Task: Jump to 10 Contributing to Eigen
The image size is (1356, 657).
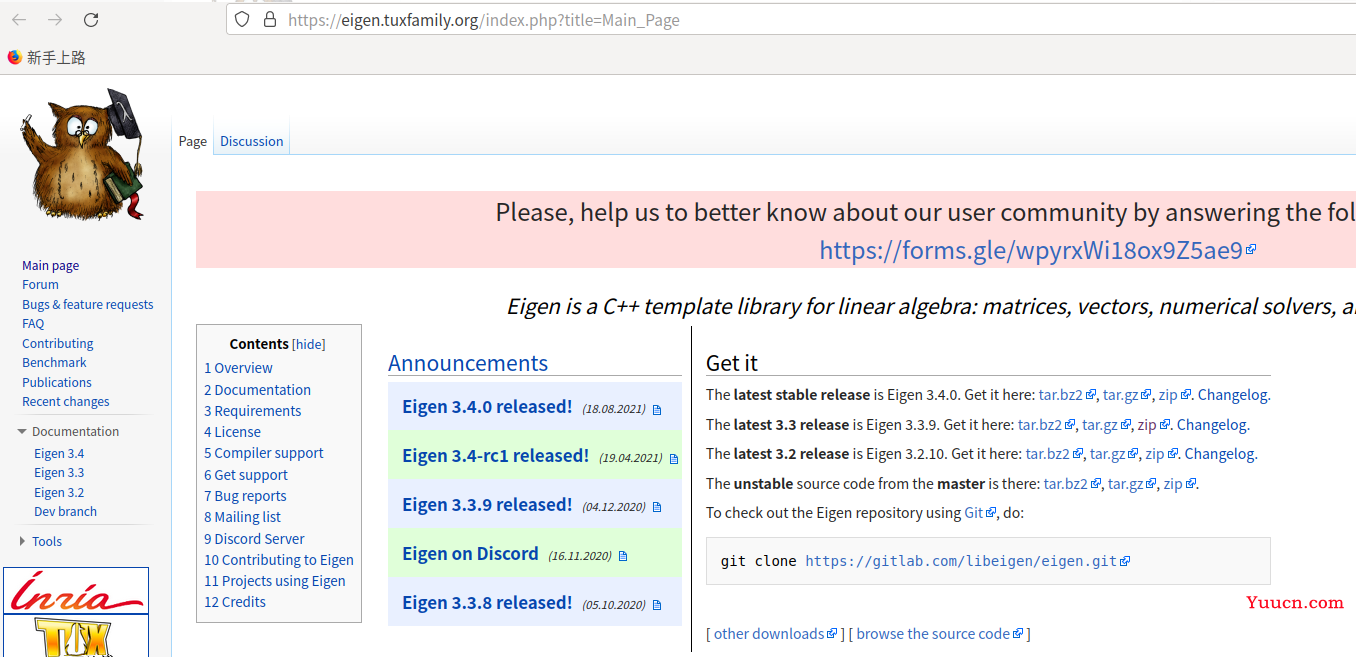Action: point(279,560)
